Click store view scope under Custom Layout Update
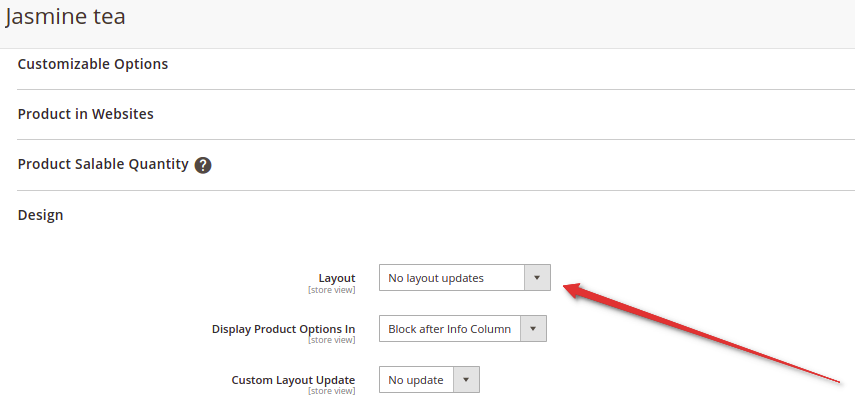 [332, 391]
